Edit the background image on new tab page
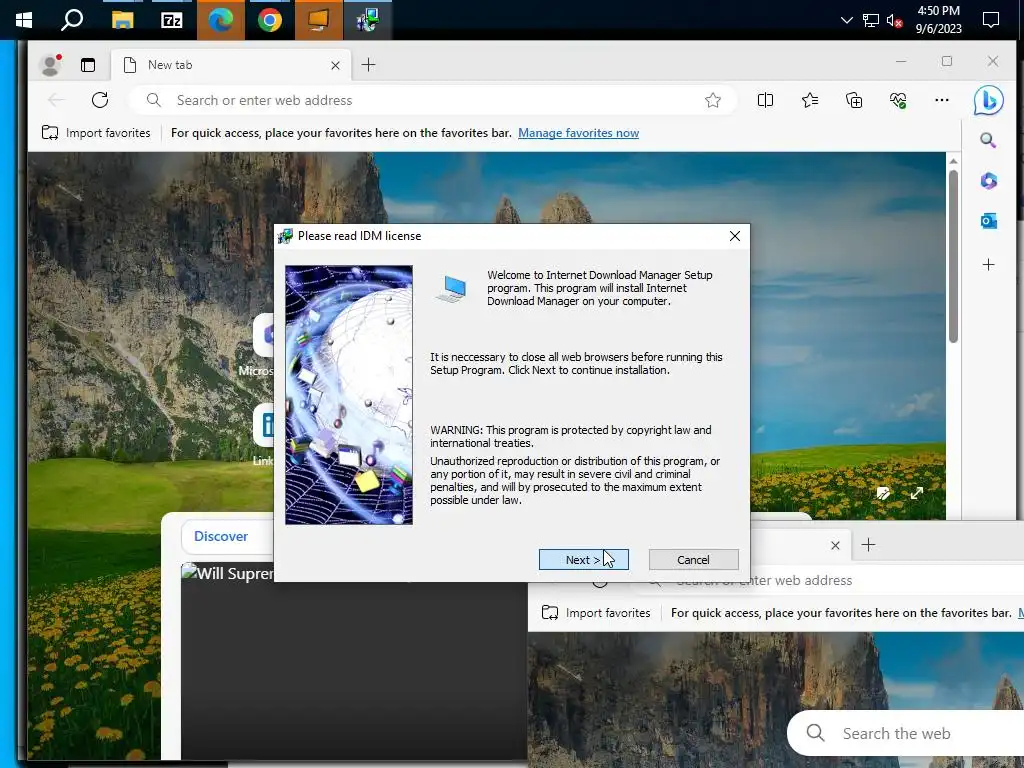Screen dimensions: 1024x768 click(x=883, y=493)
